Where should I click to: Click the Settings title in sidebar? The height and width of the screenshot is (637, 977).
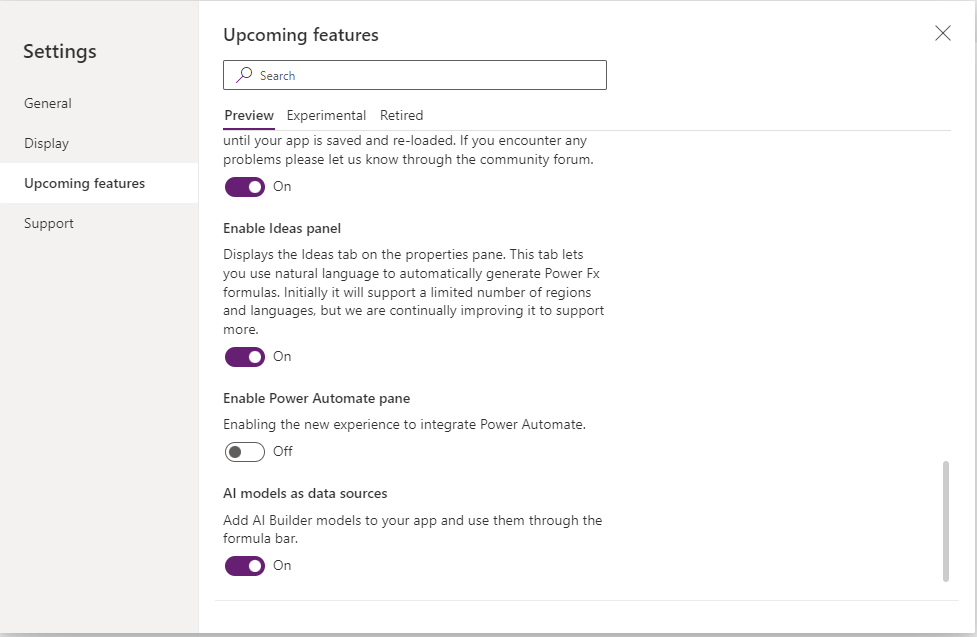click(x=60, y=51)
